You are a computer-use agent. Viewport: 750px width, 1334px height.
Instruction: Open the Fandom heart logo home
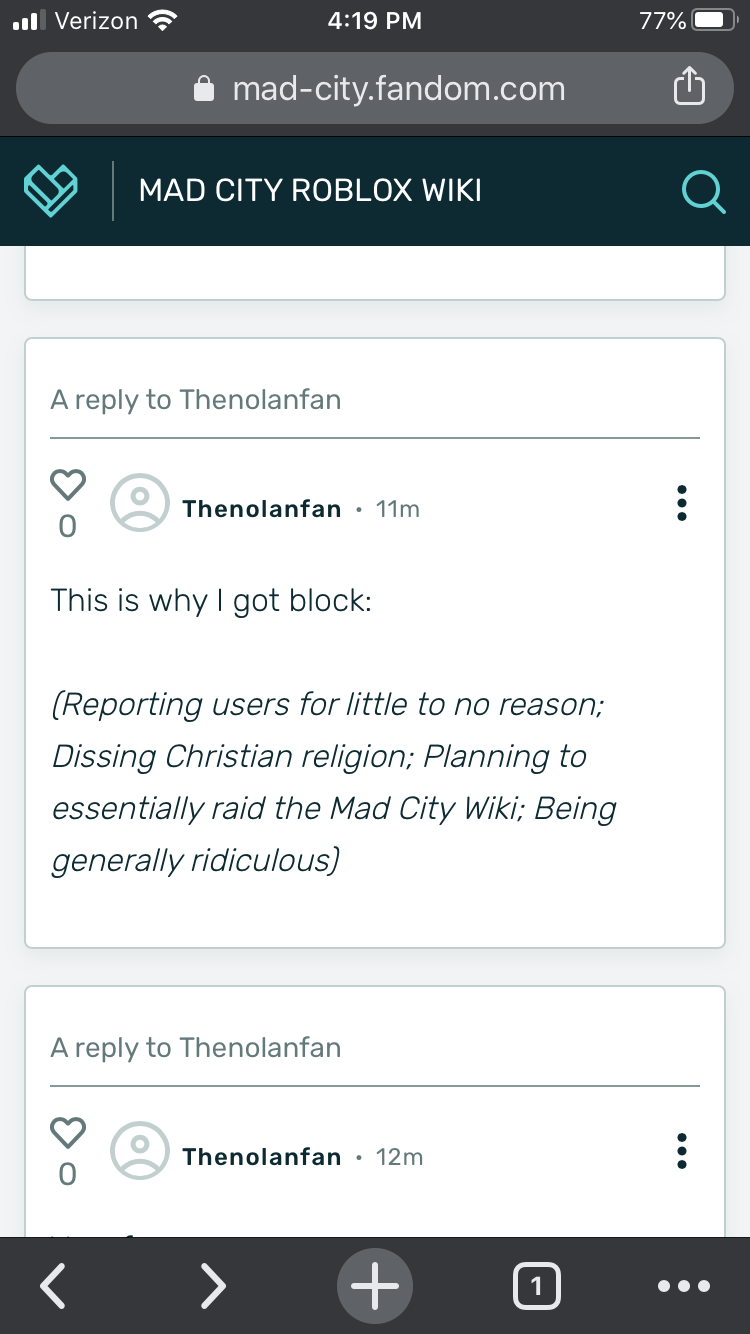click(51, 190)
